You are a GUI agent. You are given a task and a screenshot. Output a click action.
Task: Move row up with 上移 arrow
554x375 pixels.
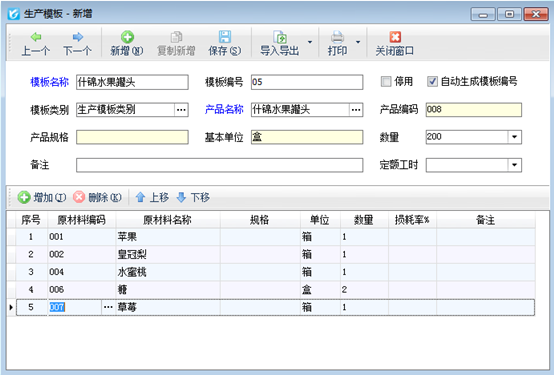140,197
